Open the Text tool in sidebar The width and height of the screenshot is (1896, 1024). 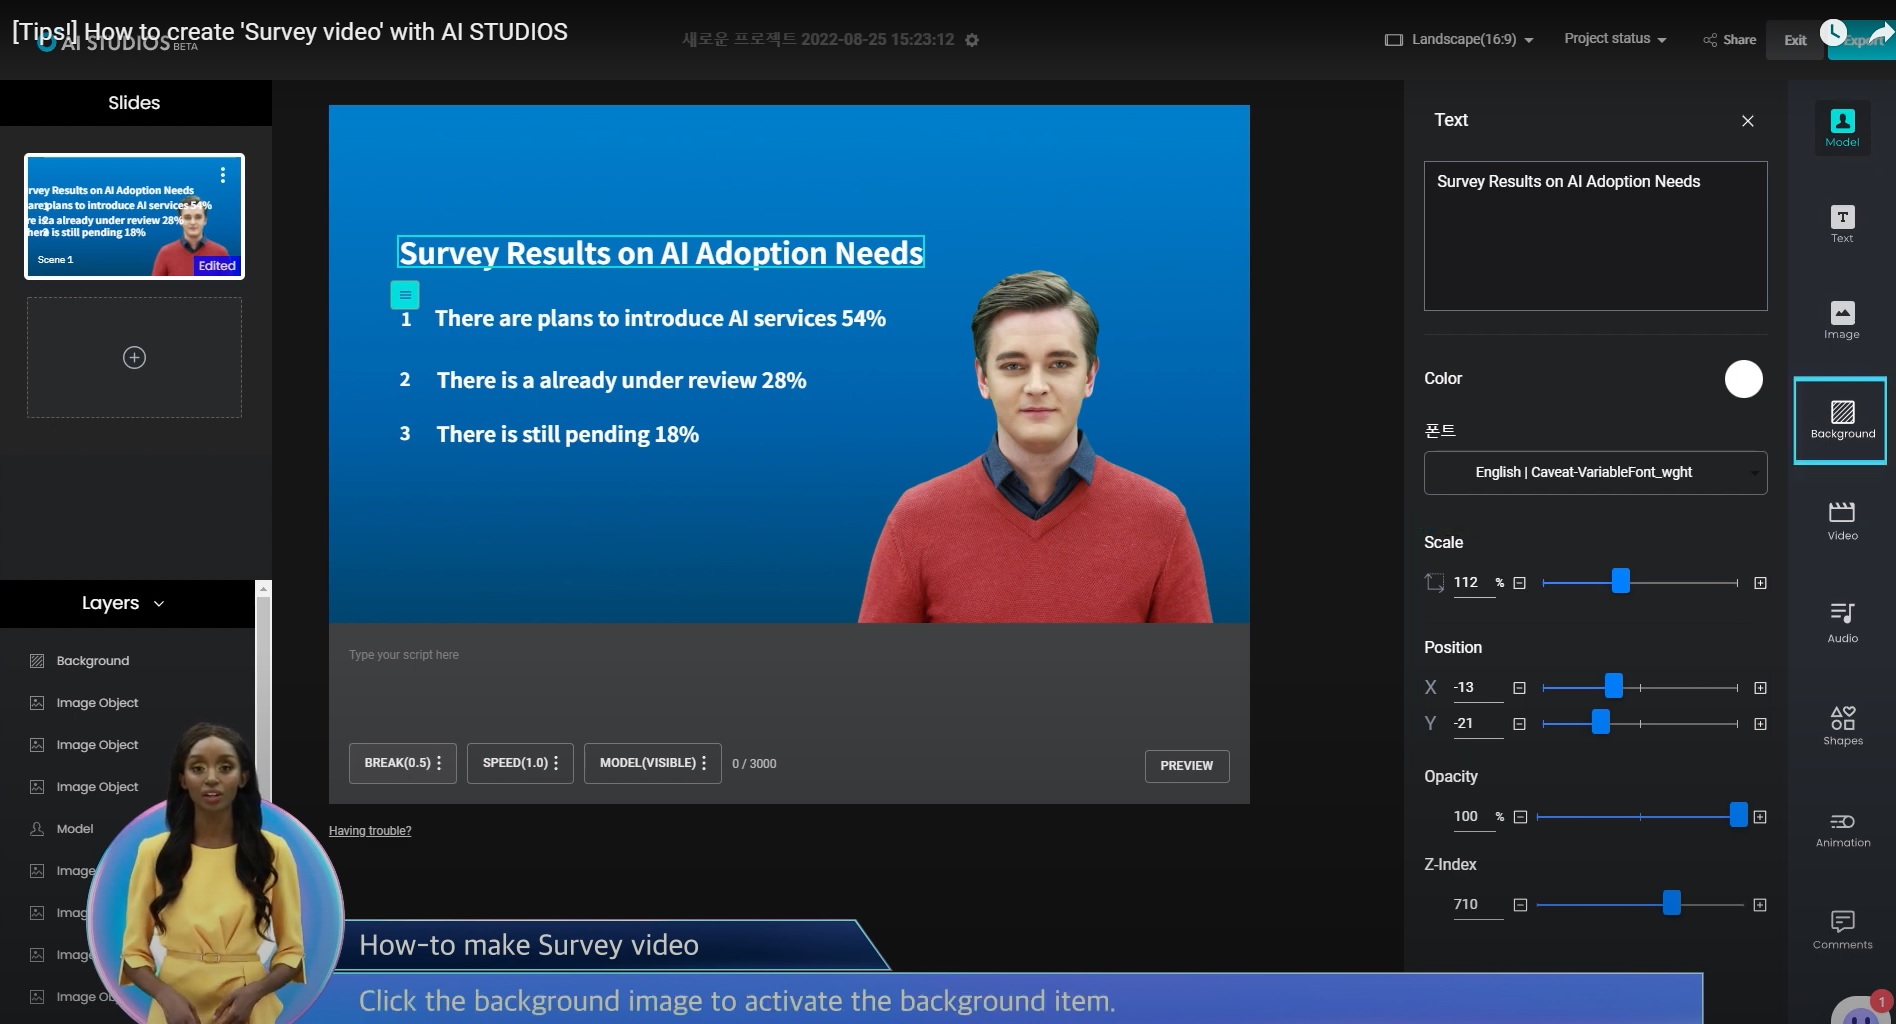tap(1842, 224)
